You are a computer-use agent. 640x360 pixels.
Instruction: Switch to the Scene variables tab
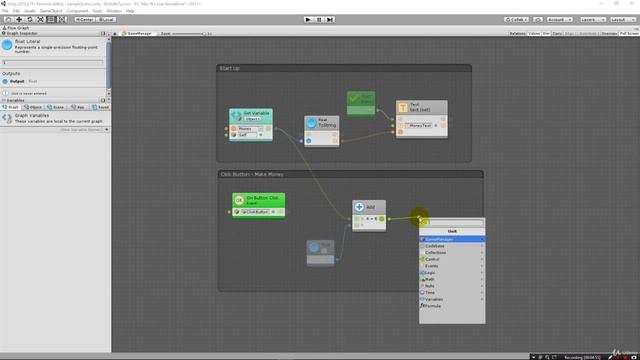tap(56, 107)
